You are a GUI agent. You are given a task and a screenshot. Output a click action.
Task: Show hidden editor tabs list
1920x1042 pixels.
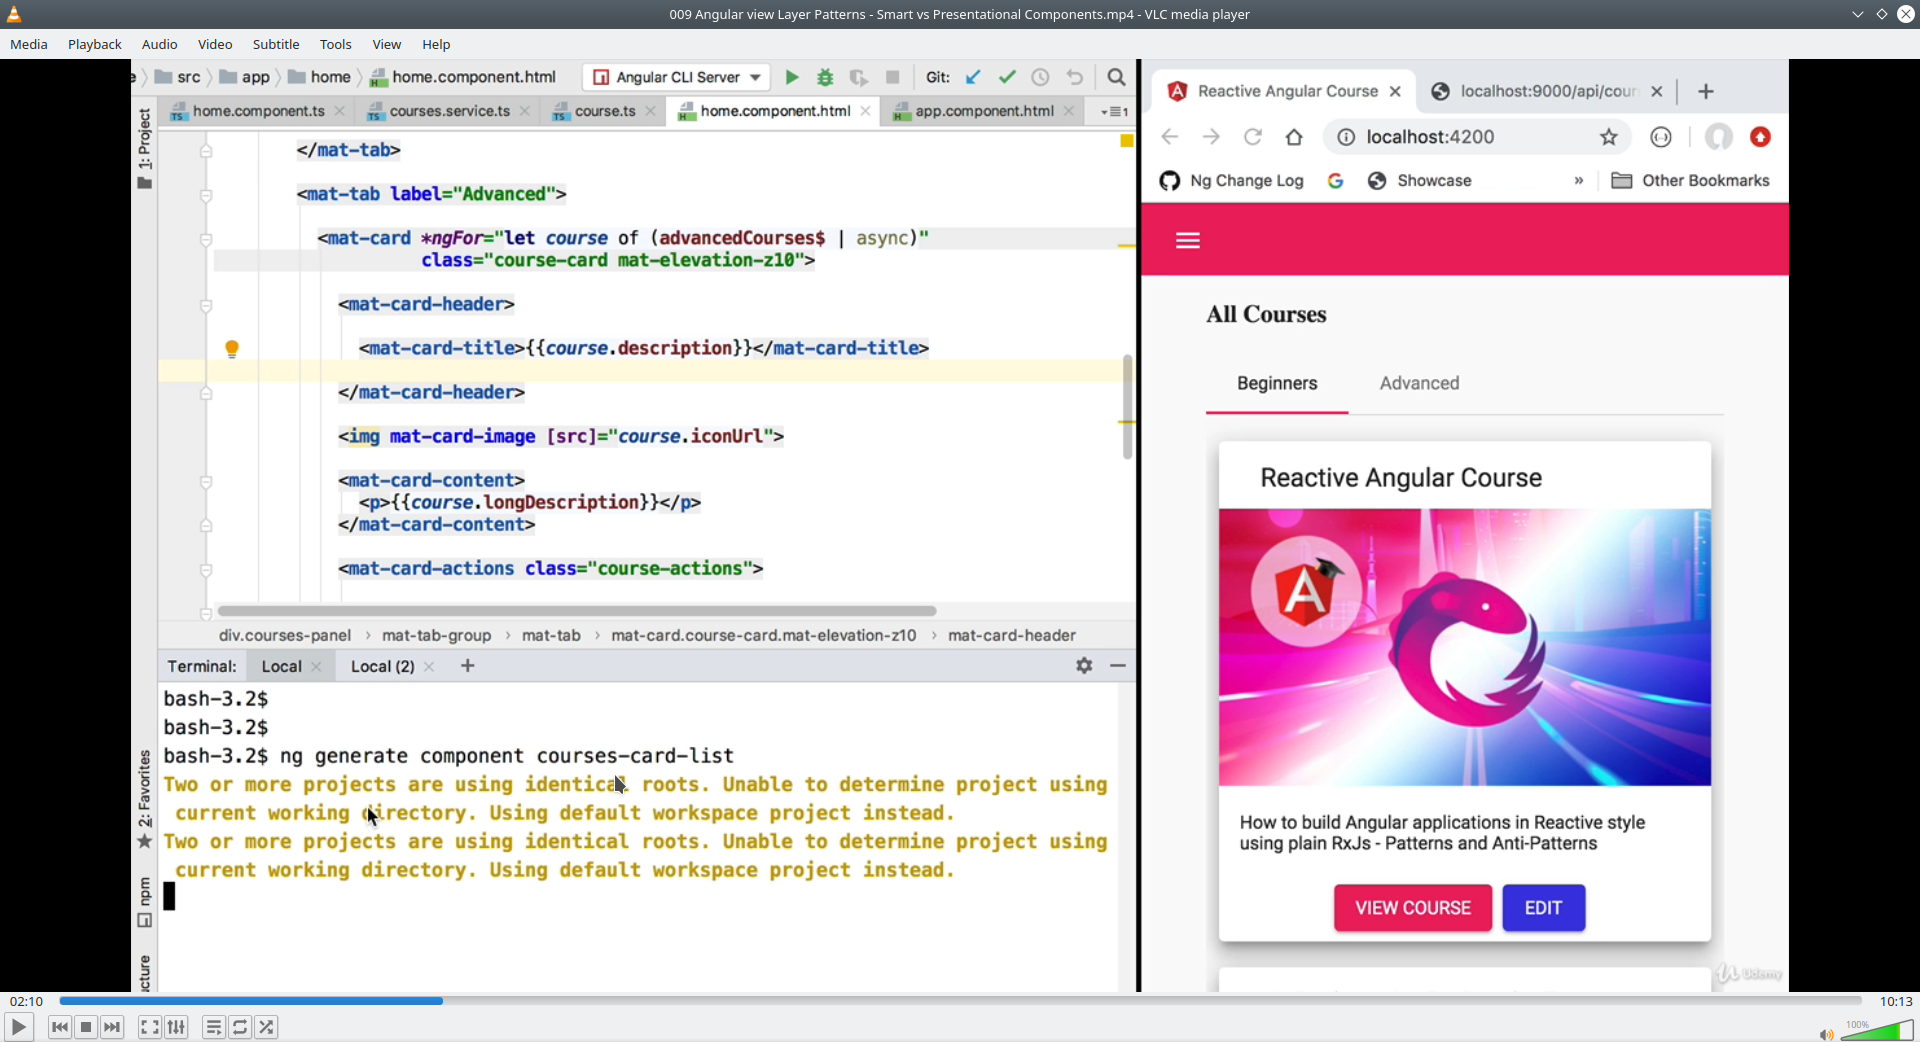[1114, 112]
